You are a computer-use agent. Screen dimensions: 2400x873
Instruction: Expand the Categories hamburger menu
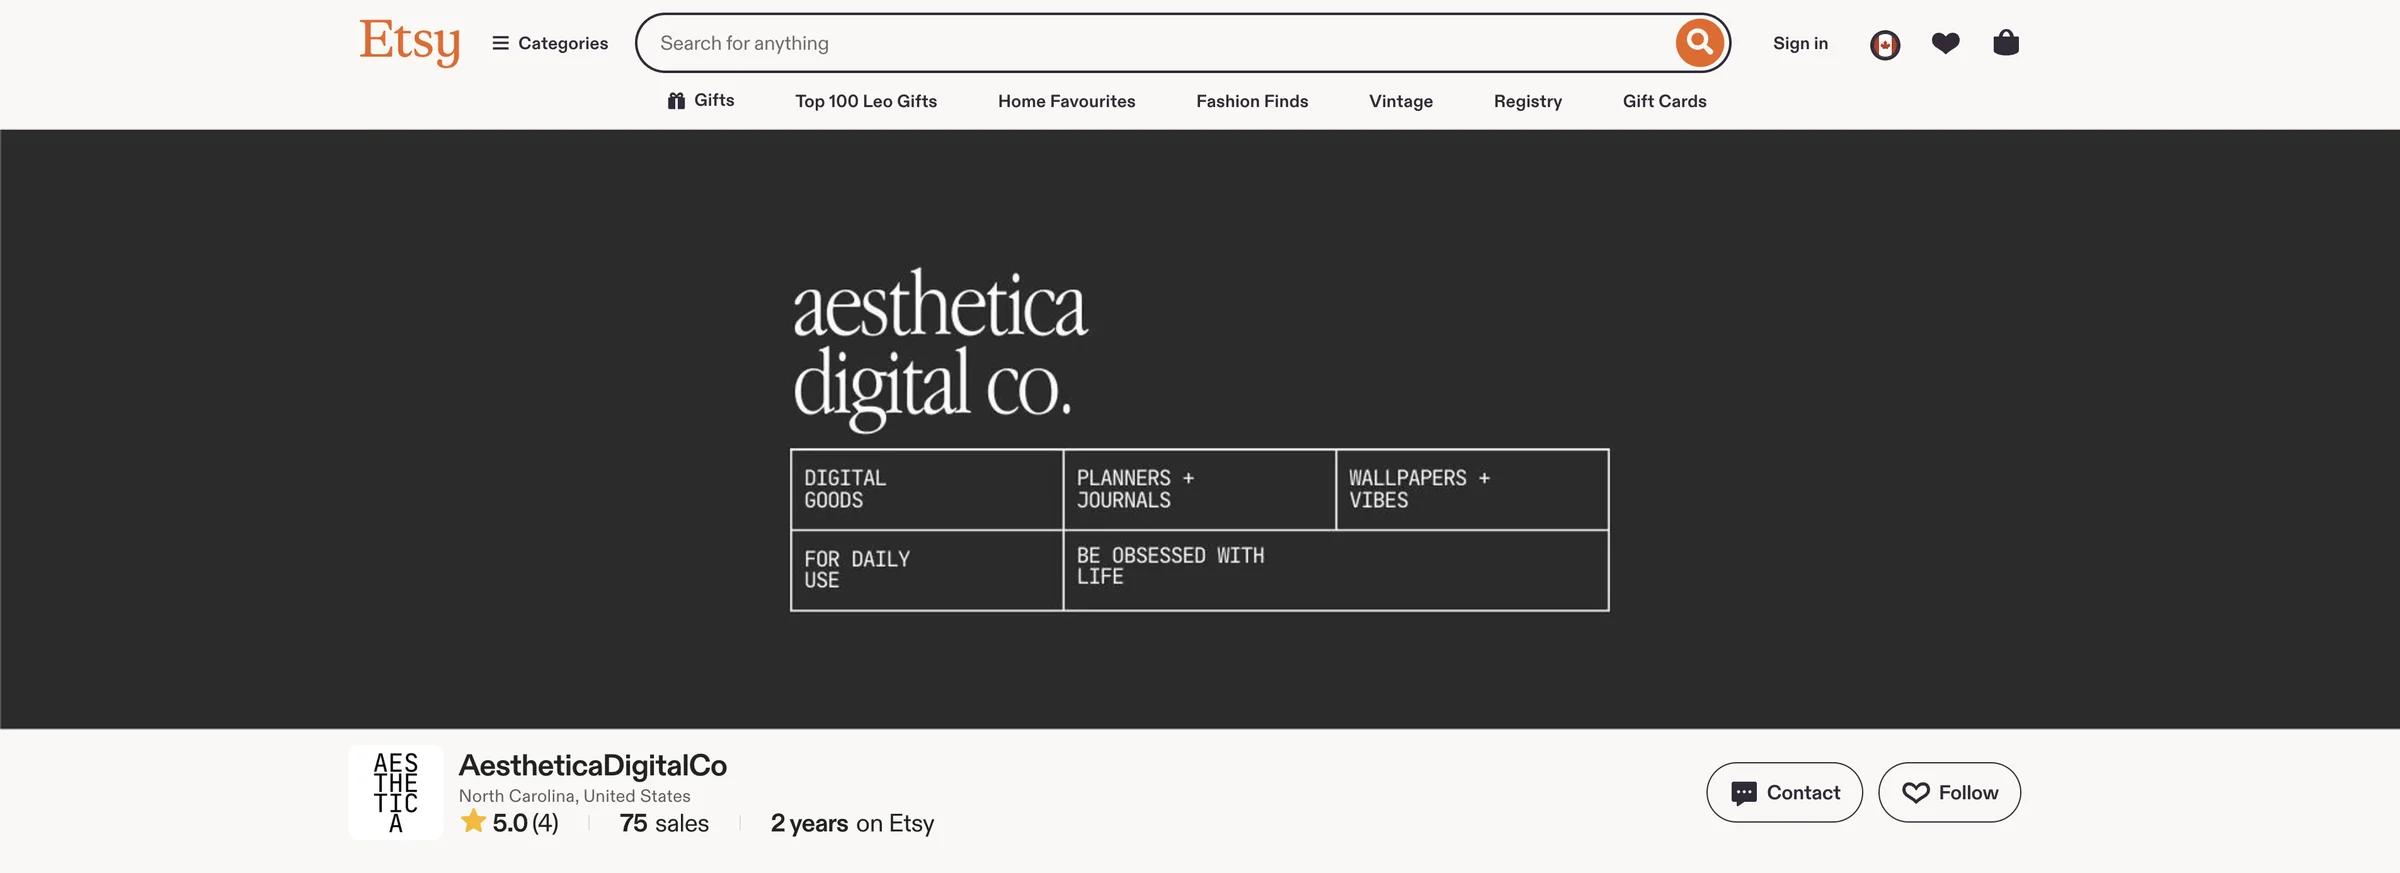(550, 43)
